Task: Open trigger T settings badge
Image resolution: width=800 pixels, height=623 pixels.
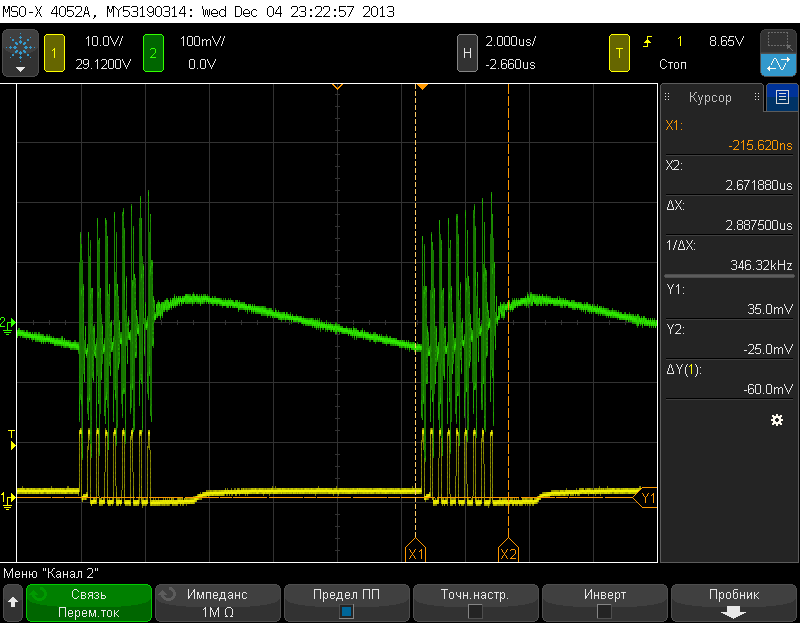Action: point(619,53)
